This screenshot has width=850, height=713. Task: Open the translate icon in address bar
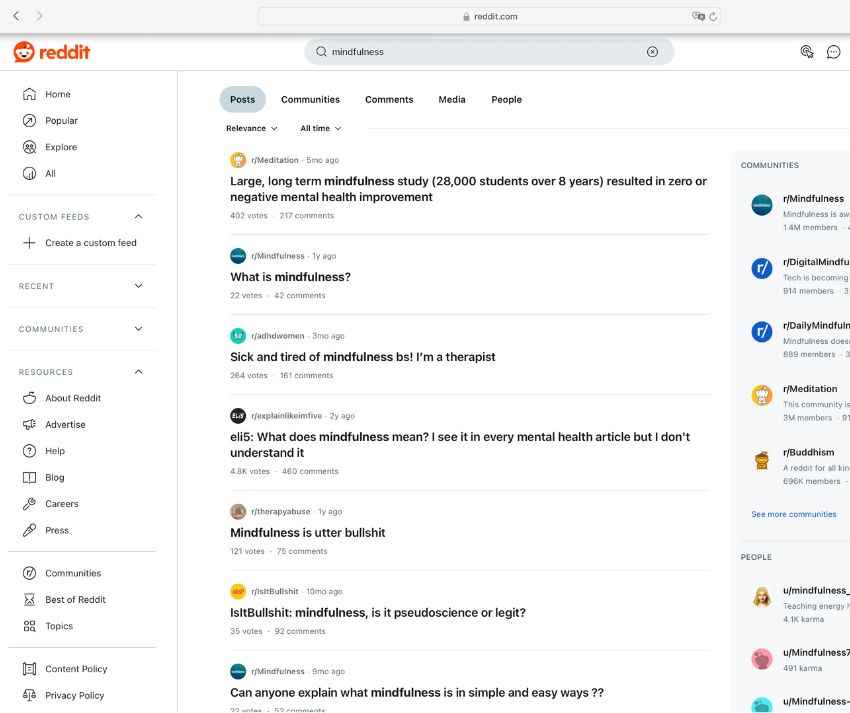pos(698,16)
